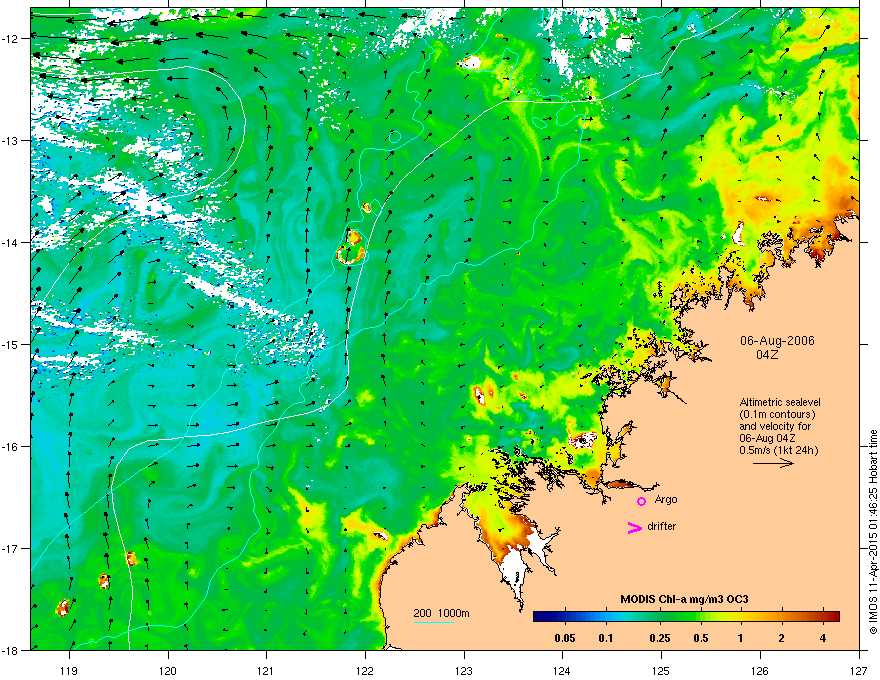Viewport: 880px width, 680px height.
Task: Click the latitude axis label '-17'
Action: click(11, 548)
